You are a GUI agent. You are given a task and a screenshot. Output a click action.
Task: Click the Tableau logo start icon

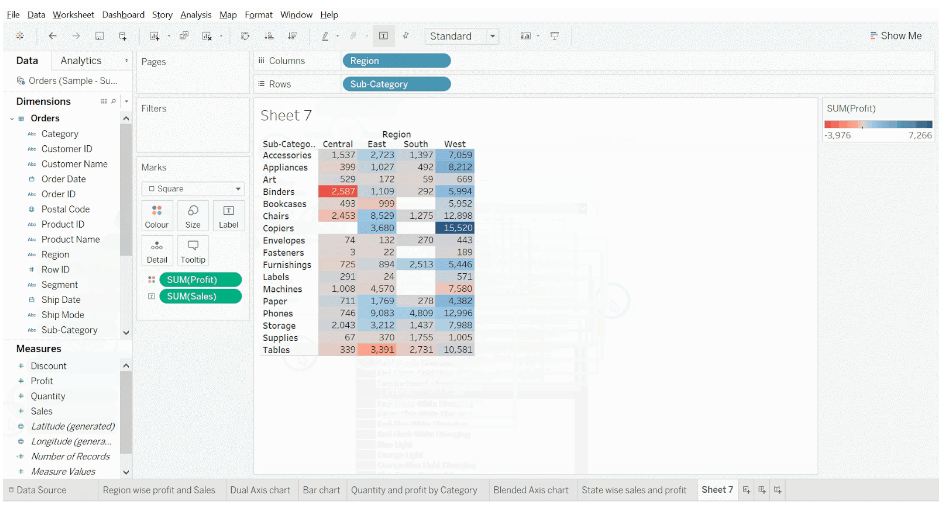(x=19, y=36)
